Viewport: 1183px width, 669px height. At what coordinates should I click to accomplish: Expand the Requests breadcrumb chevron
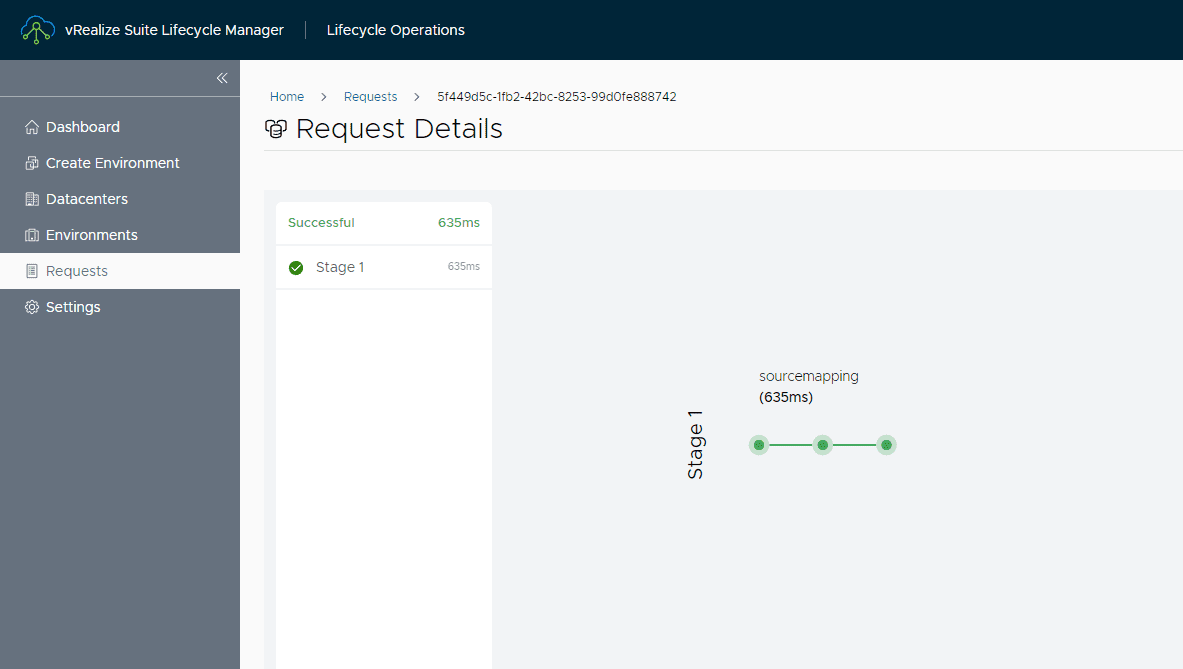pyautogui.click(x=417, y=97)
